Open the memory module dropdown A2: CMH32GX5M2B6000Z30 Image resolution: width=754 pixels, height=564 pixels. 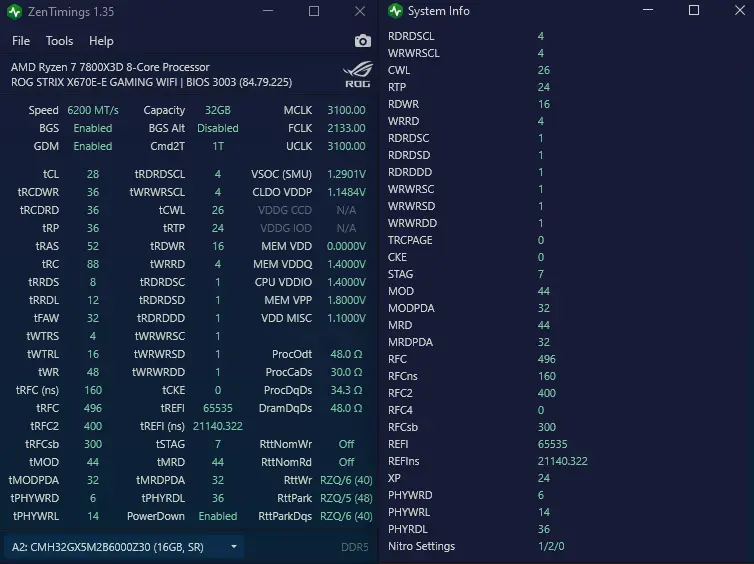[124, 547]
